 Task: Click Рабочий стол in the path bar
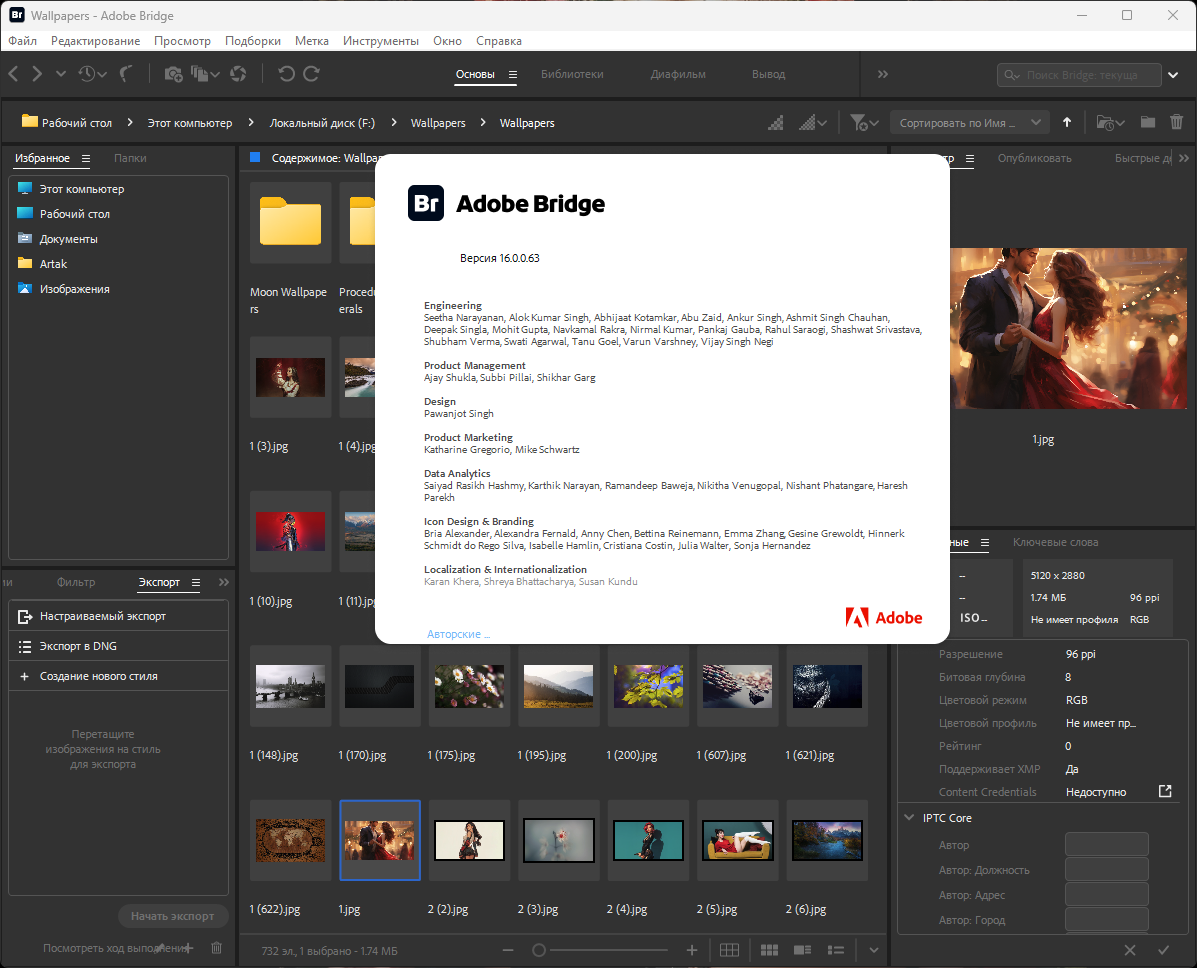coord(67,122)
